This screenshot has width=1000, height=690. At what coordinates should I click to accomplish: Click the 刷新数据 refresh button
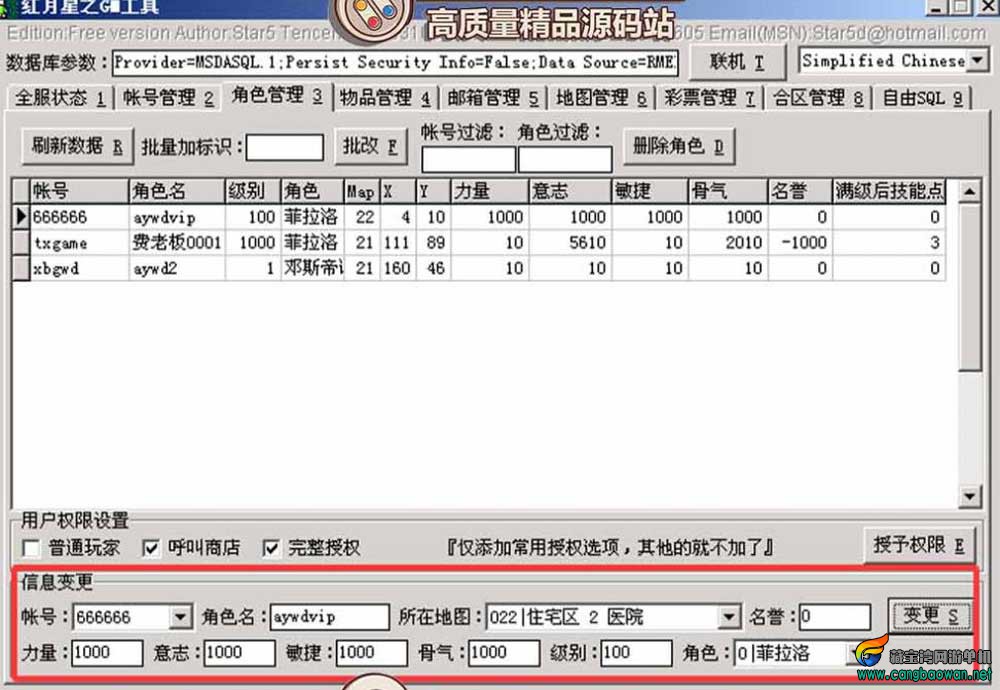coord(77,147)
